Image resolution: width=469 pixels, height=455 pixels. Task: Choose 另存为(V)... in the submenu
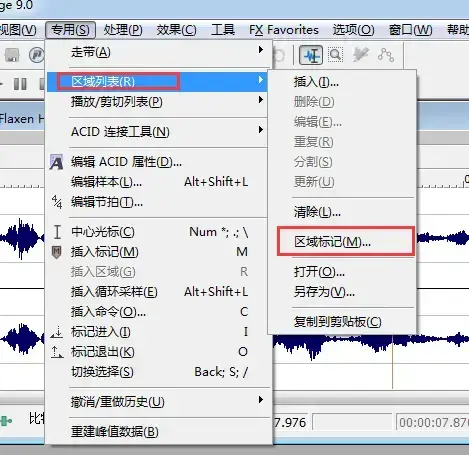pyautogui.click(x=342, y=292)
